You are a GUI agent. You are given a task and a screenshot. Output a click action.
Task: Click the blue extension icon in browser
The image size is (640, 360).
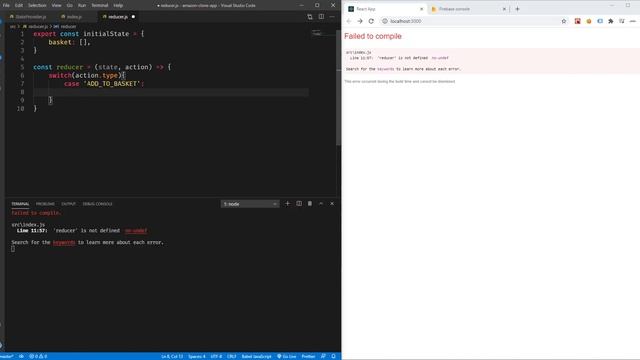pos(600,21)
